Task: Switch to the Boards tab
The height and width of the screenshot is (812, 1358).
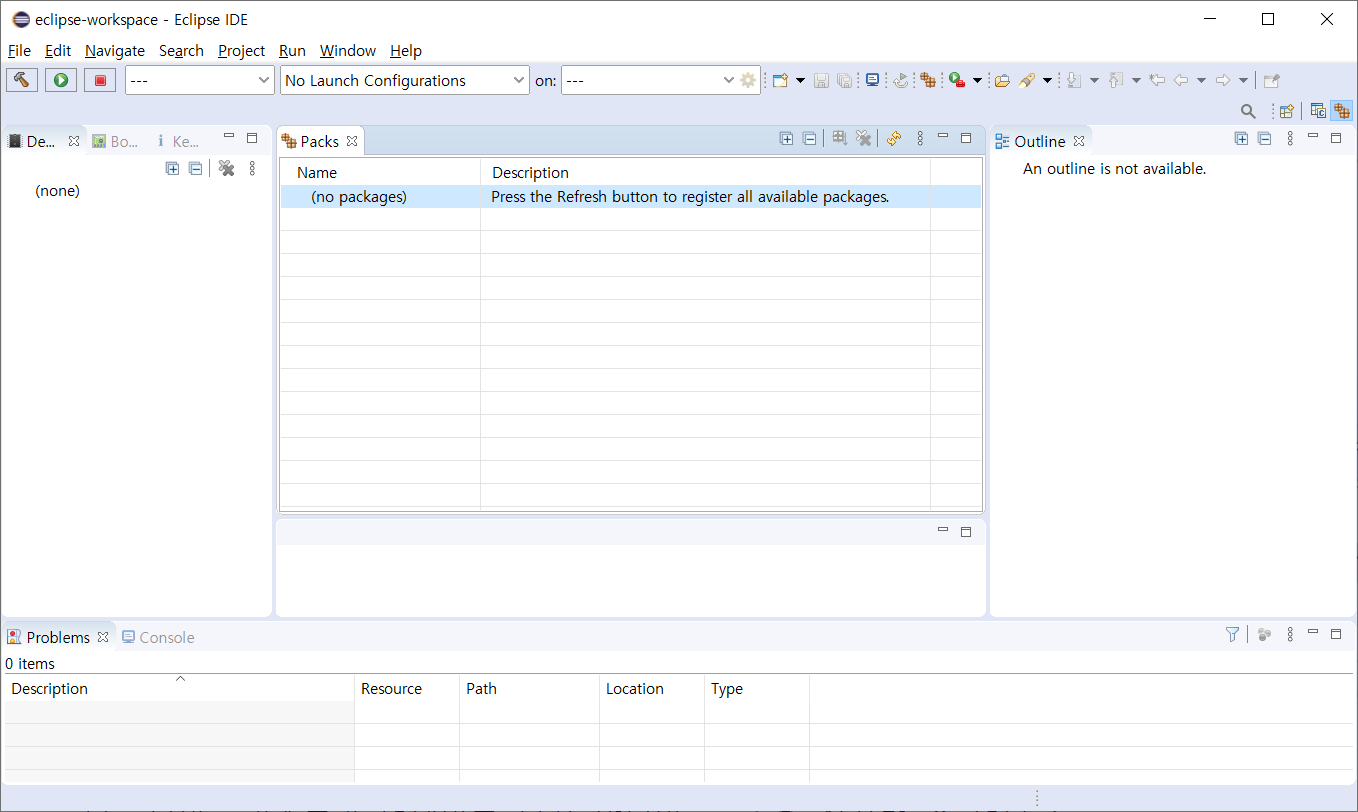Action: [115, 141]
